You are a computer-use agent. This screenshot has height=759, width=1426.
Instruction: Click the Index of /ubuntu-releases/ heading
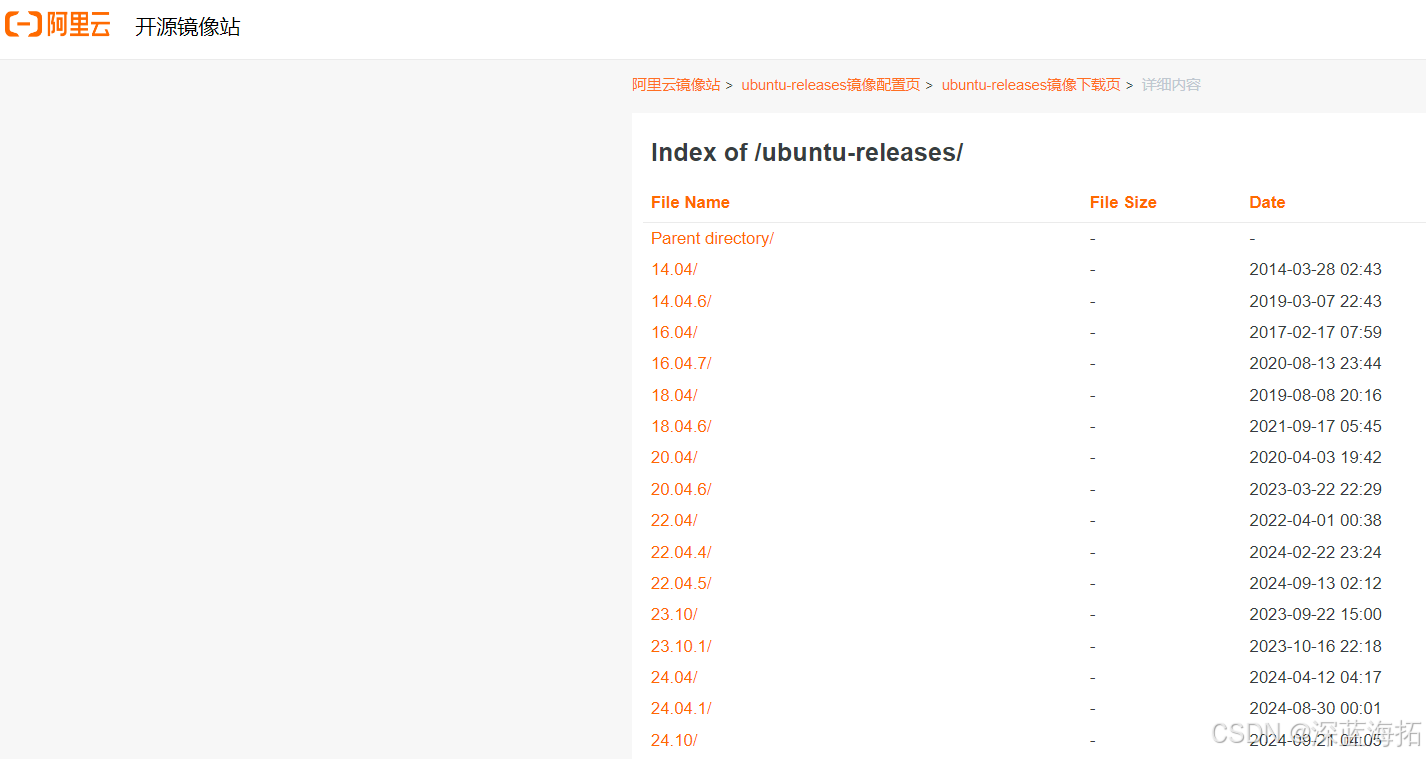click(x=807, y=152)
